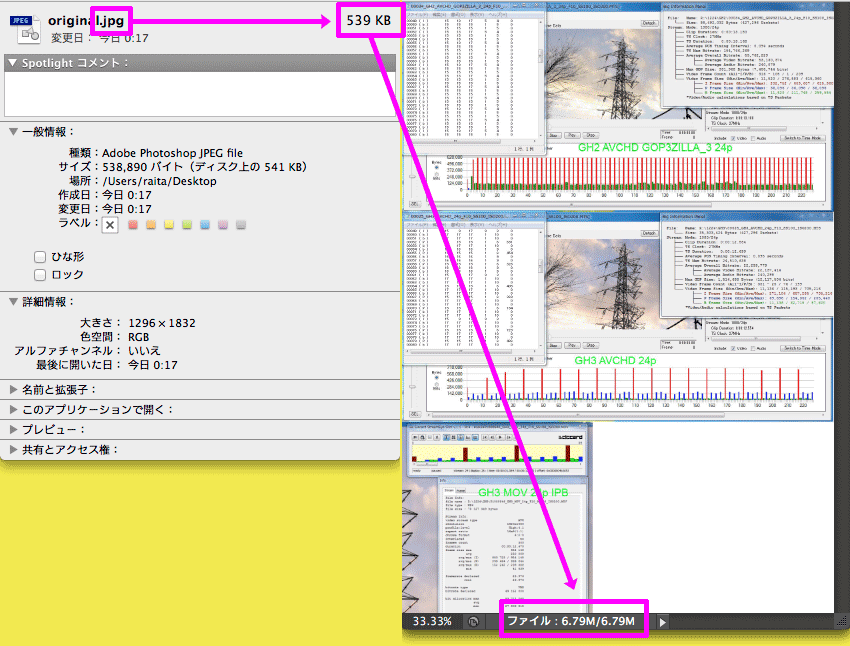Click the window resize grip in bottom corner
The height and width of the screenshot is (646, 850).
(841, 622)
